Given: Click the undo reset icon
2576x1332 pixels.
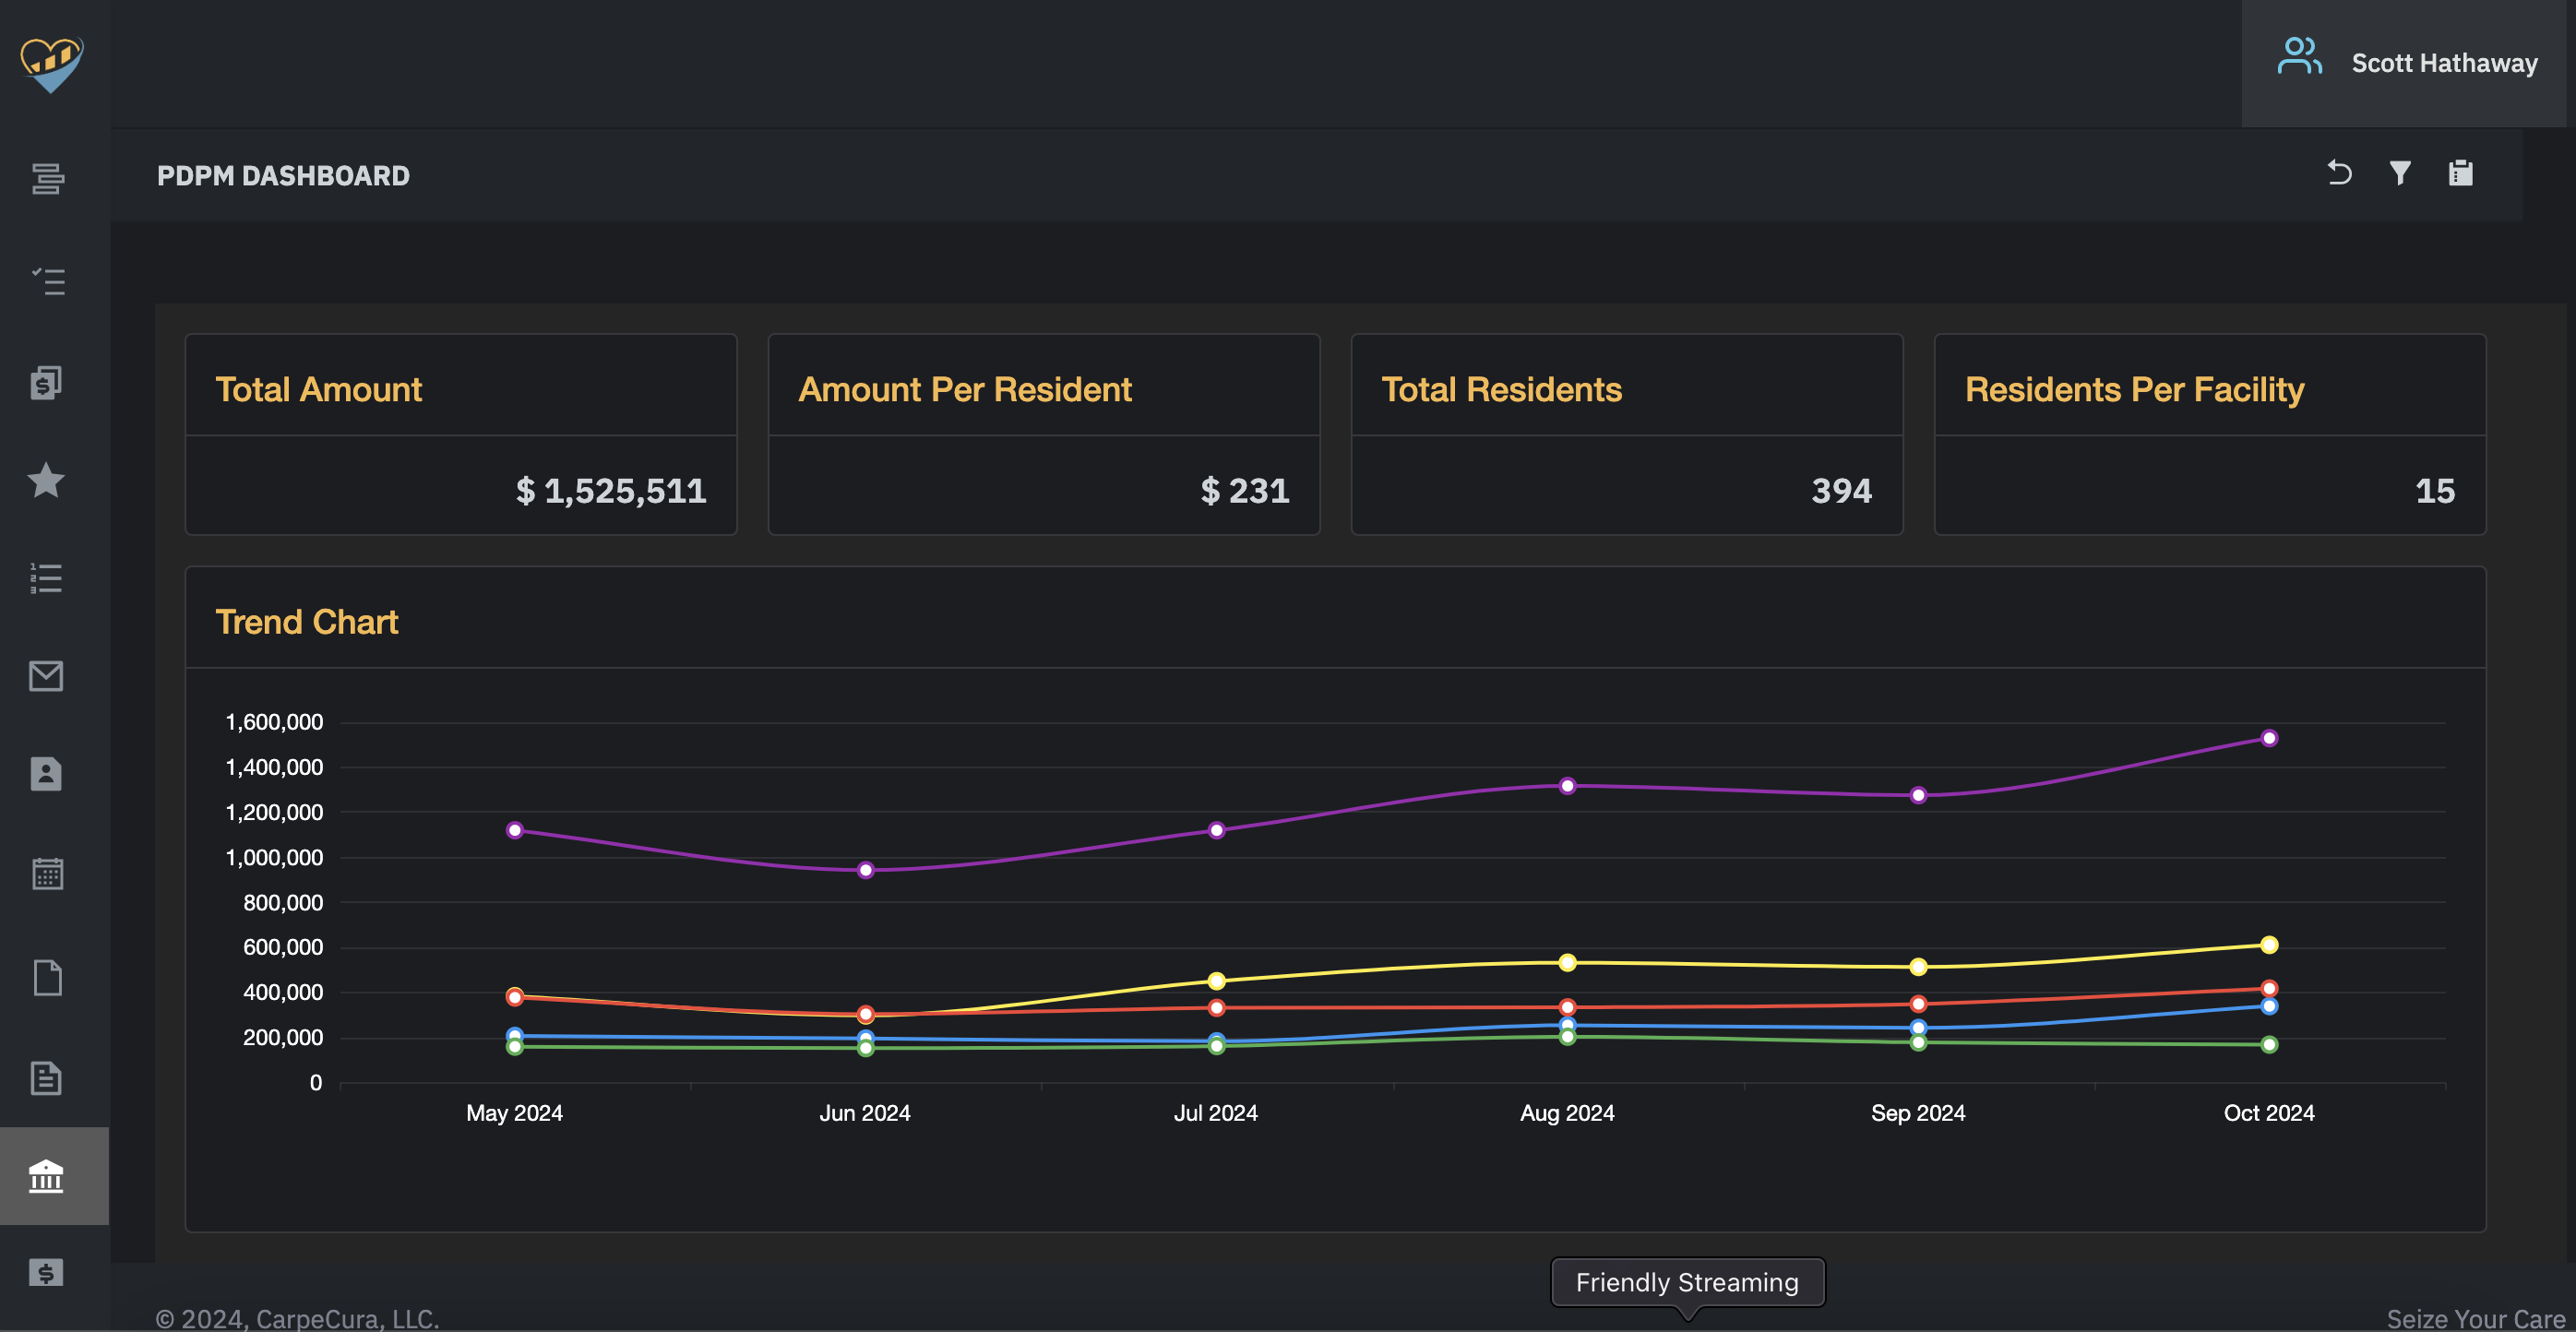Looking at the screenshot, I should click(x=2339, y=173).
